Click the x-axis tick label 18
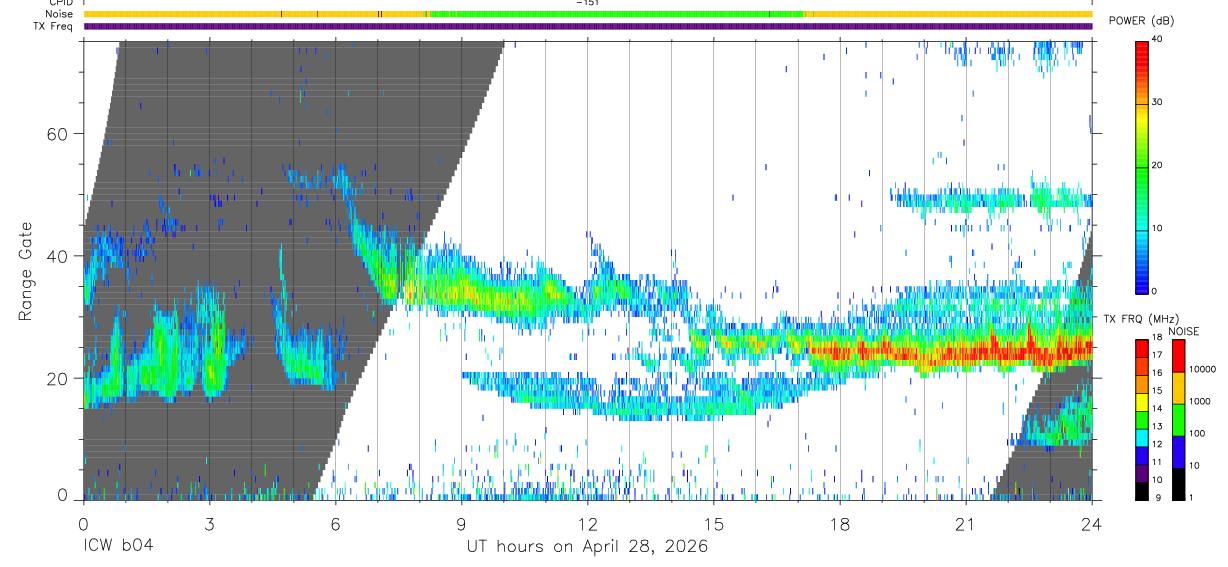Image resolution: width=1228 pixels, height=567 pixels. (839, 524)
